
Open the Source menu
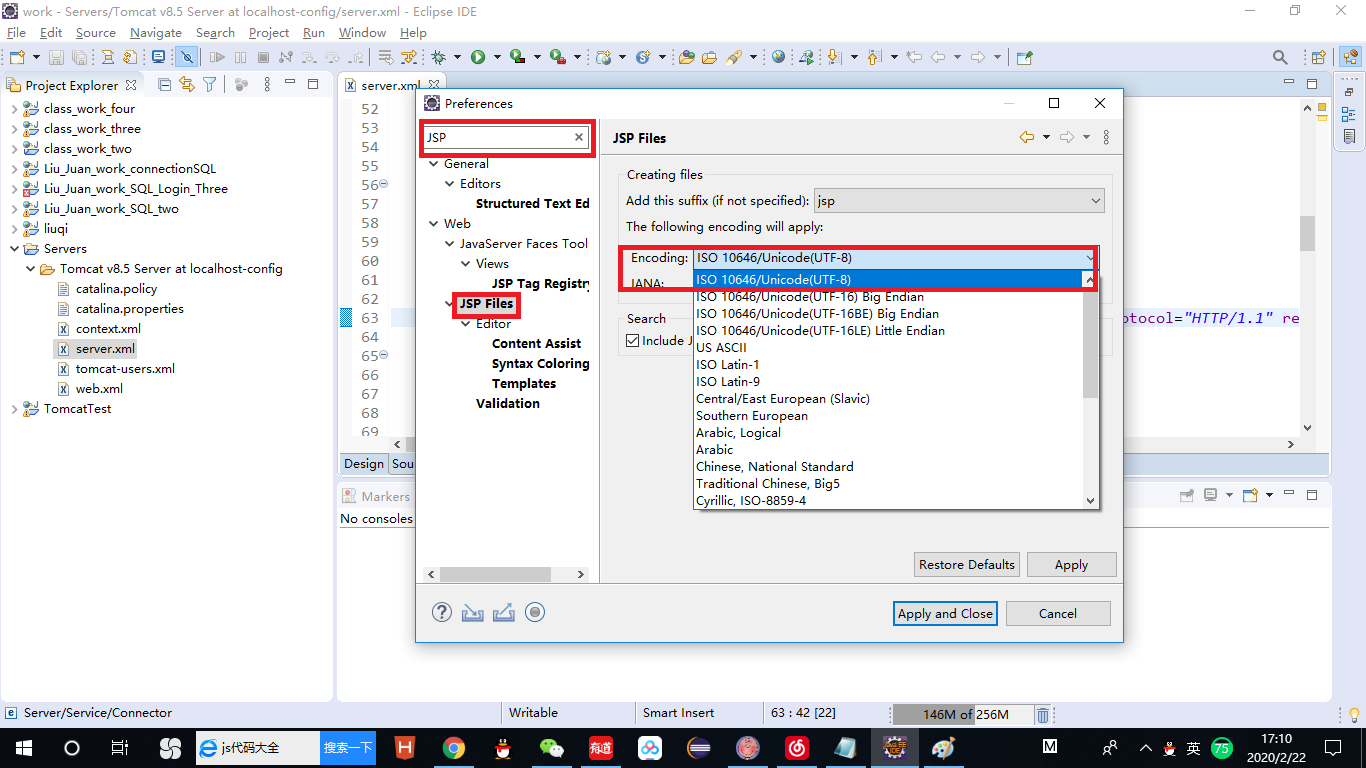click(96, 33)
